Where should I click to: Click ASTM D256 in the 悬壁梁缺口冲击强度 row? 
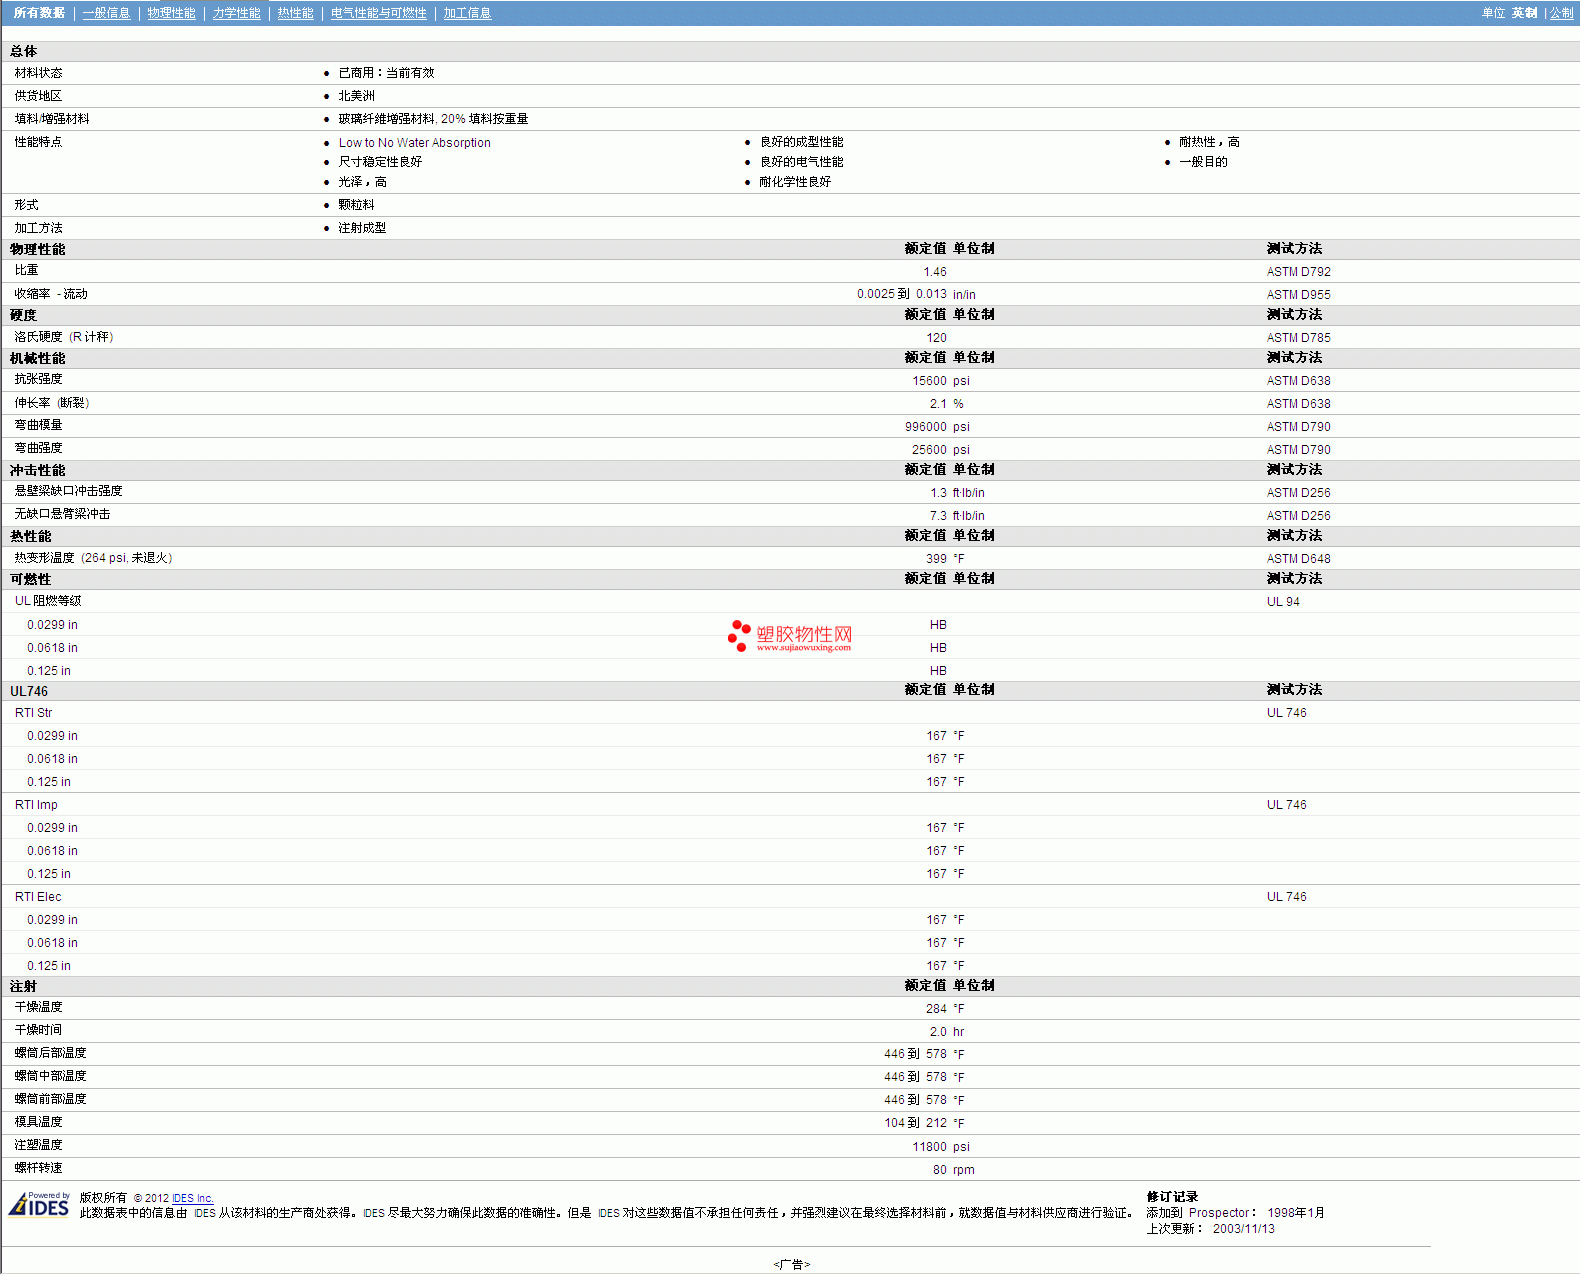point(1298,493)
